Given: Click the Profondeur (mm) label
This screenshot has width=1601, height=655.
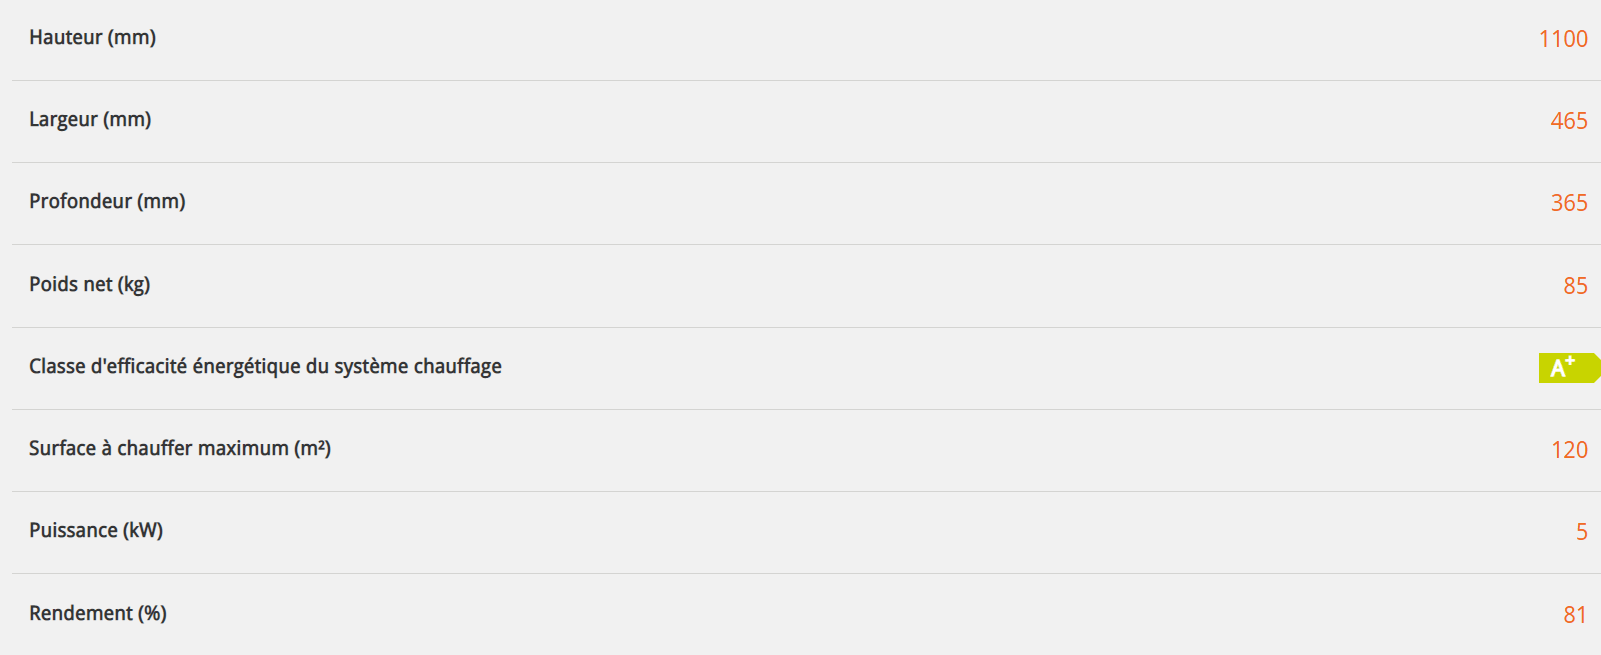Looking at the screenshot, I should 107,202.
